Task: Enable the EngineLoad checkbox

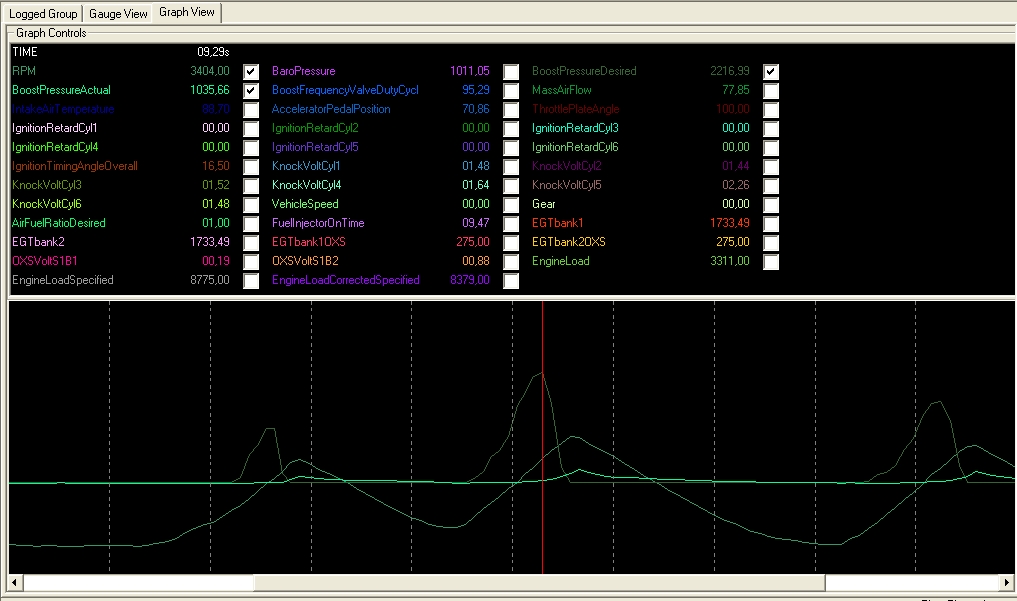Action: pos(771,262)
